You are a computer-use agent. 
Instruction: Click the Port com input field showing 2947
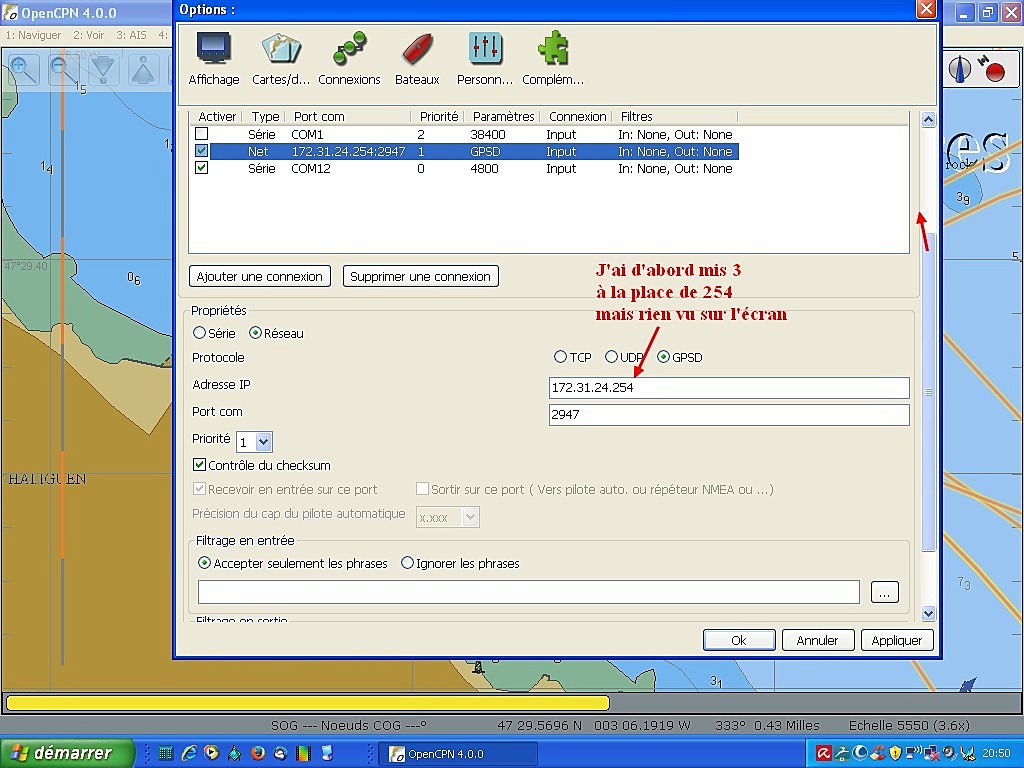pos(729,415)
